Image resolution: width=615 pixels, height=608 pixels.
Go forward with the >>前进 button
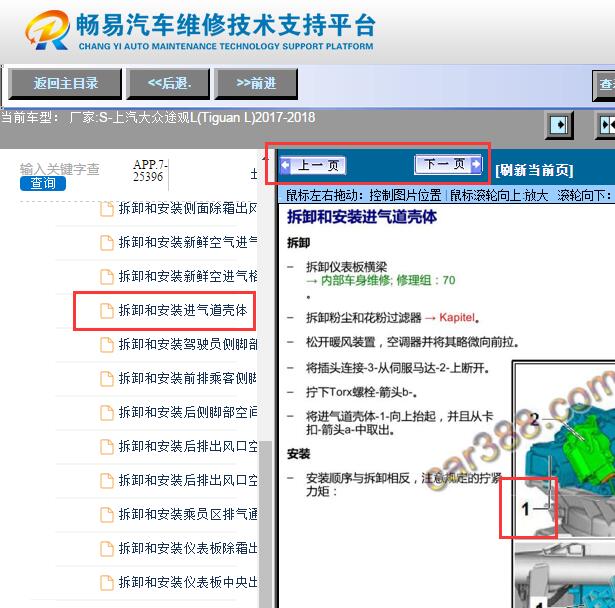tap(256, 83)
